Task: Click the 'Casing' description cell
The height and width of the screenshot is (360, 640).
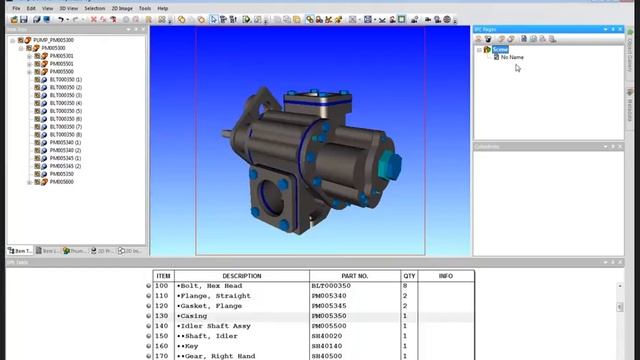Action: [242, 316]
